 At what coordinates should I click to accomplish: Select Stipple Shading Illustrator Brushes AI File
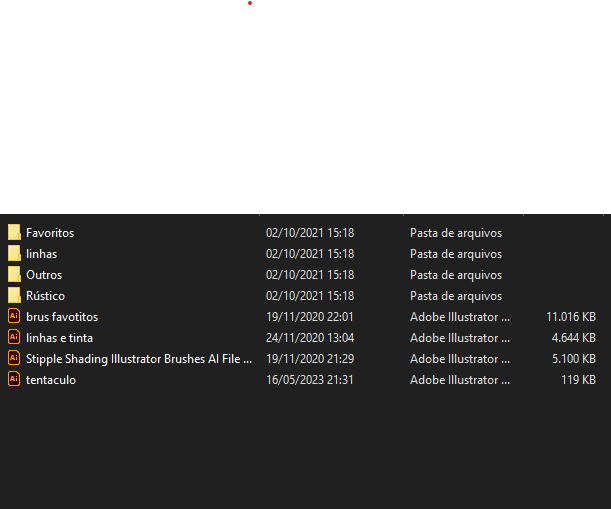pyautogui.click(x=139, y=359)
